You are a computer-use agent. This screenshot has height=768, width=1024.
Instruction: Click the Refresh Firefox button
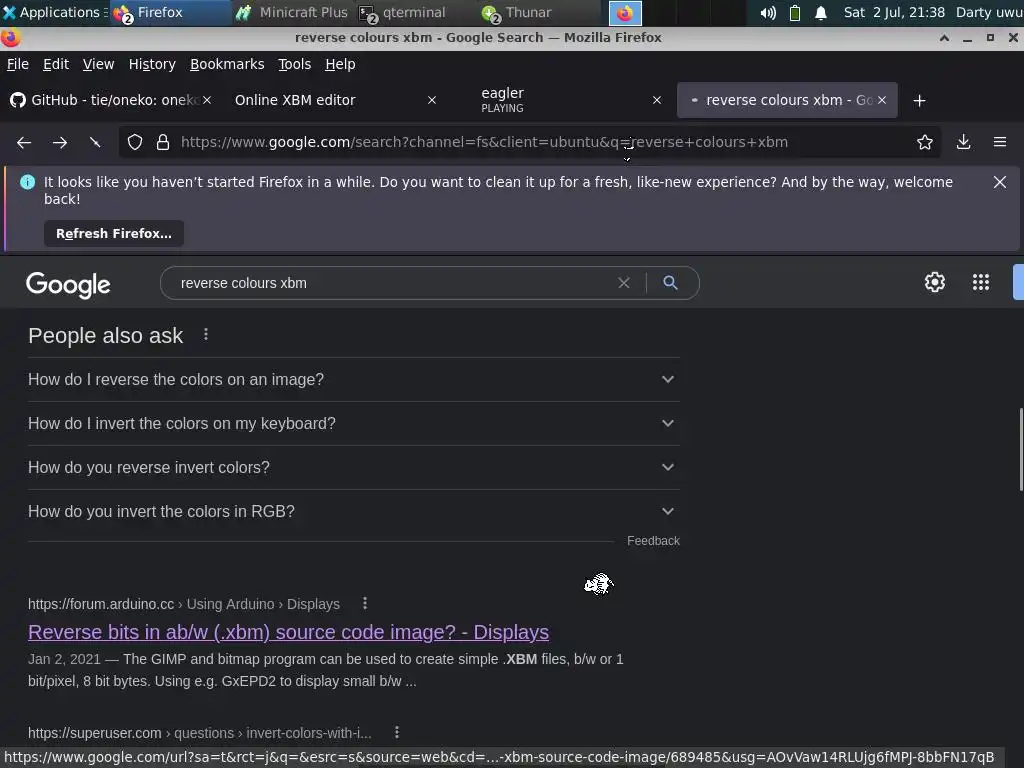(x=114, y=233)
